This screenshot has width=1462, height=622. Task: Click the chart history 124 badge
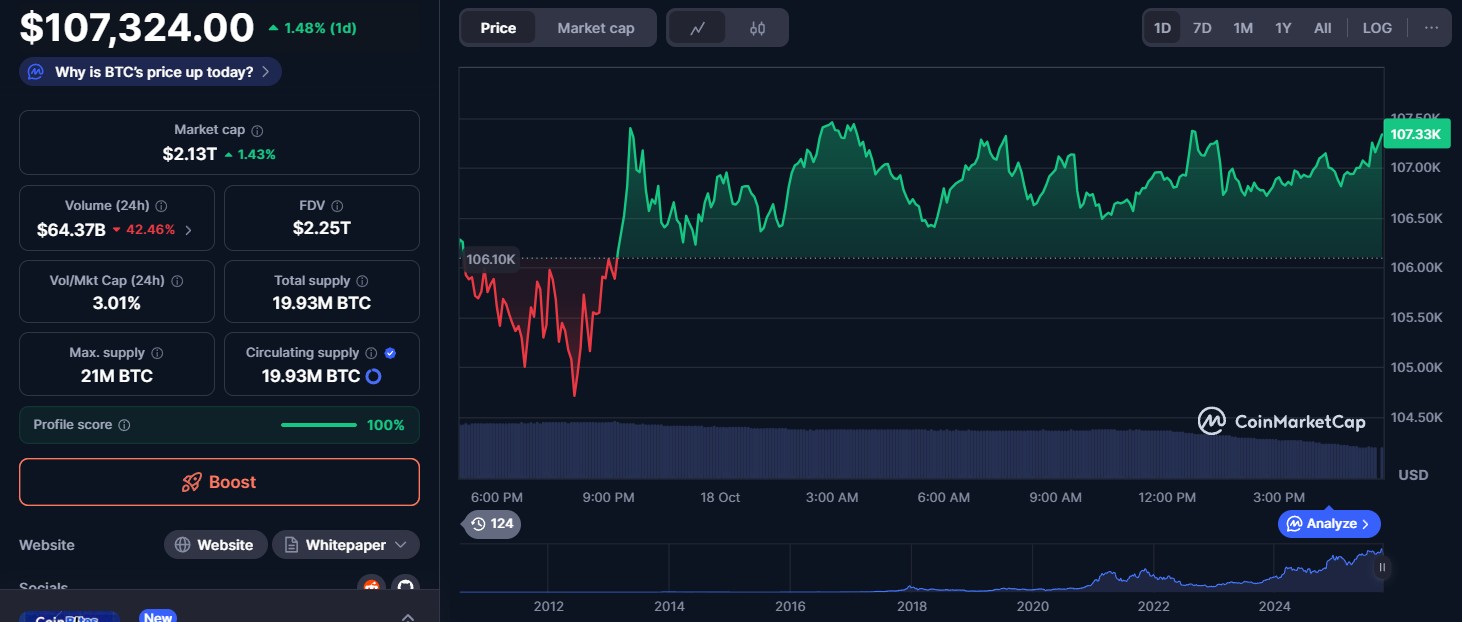pos(490,524)
